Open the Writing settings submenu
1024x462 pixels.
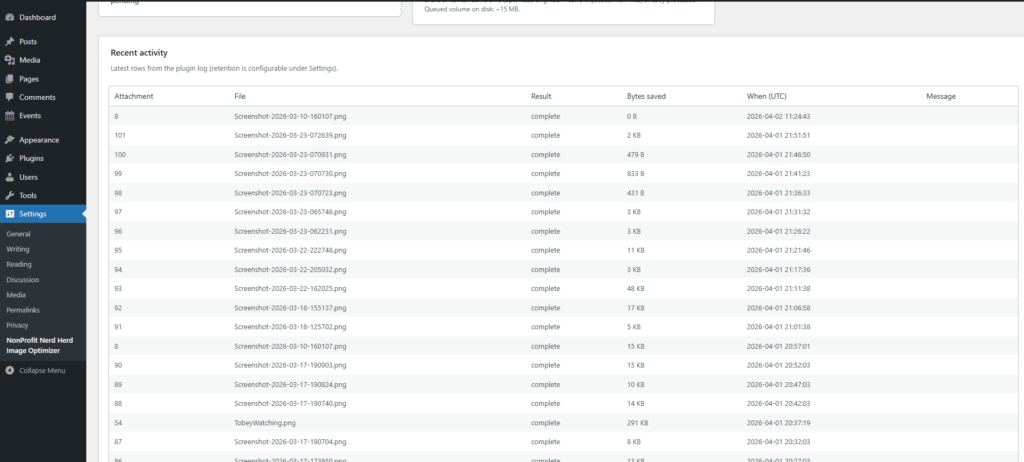point(18,248)
